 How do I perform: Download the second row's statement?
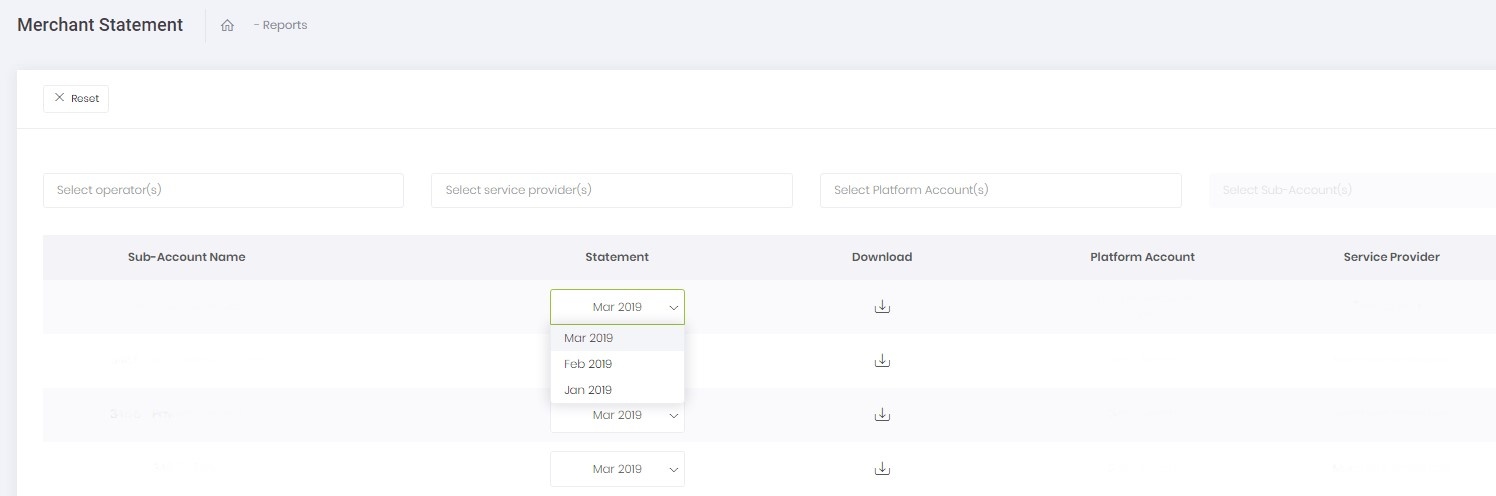point(882,361)
